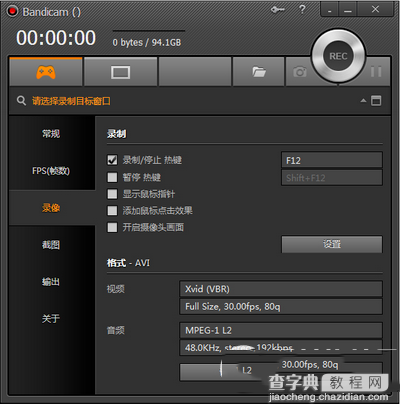Click the search magnifier icon
The height and width of the screenshot is (404, 400).
point(21,100)
